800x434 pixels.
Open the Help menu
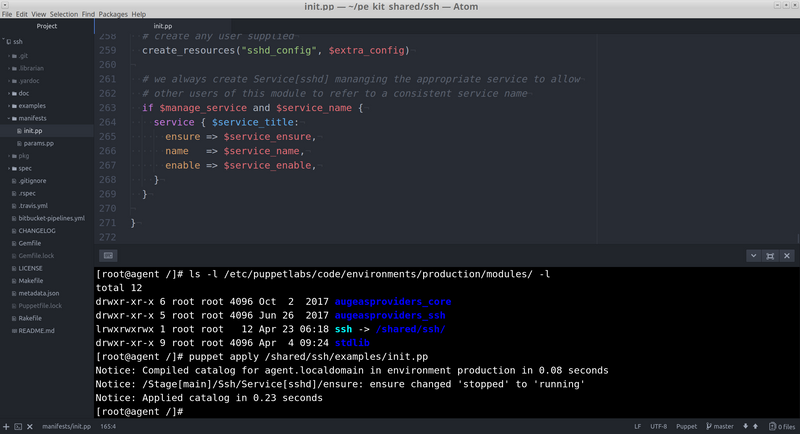click(138, 14)
